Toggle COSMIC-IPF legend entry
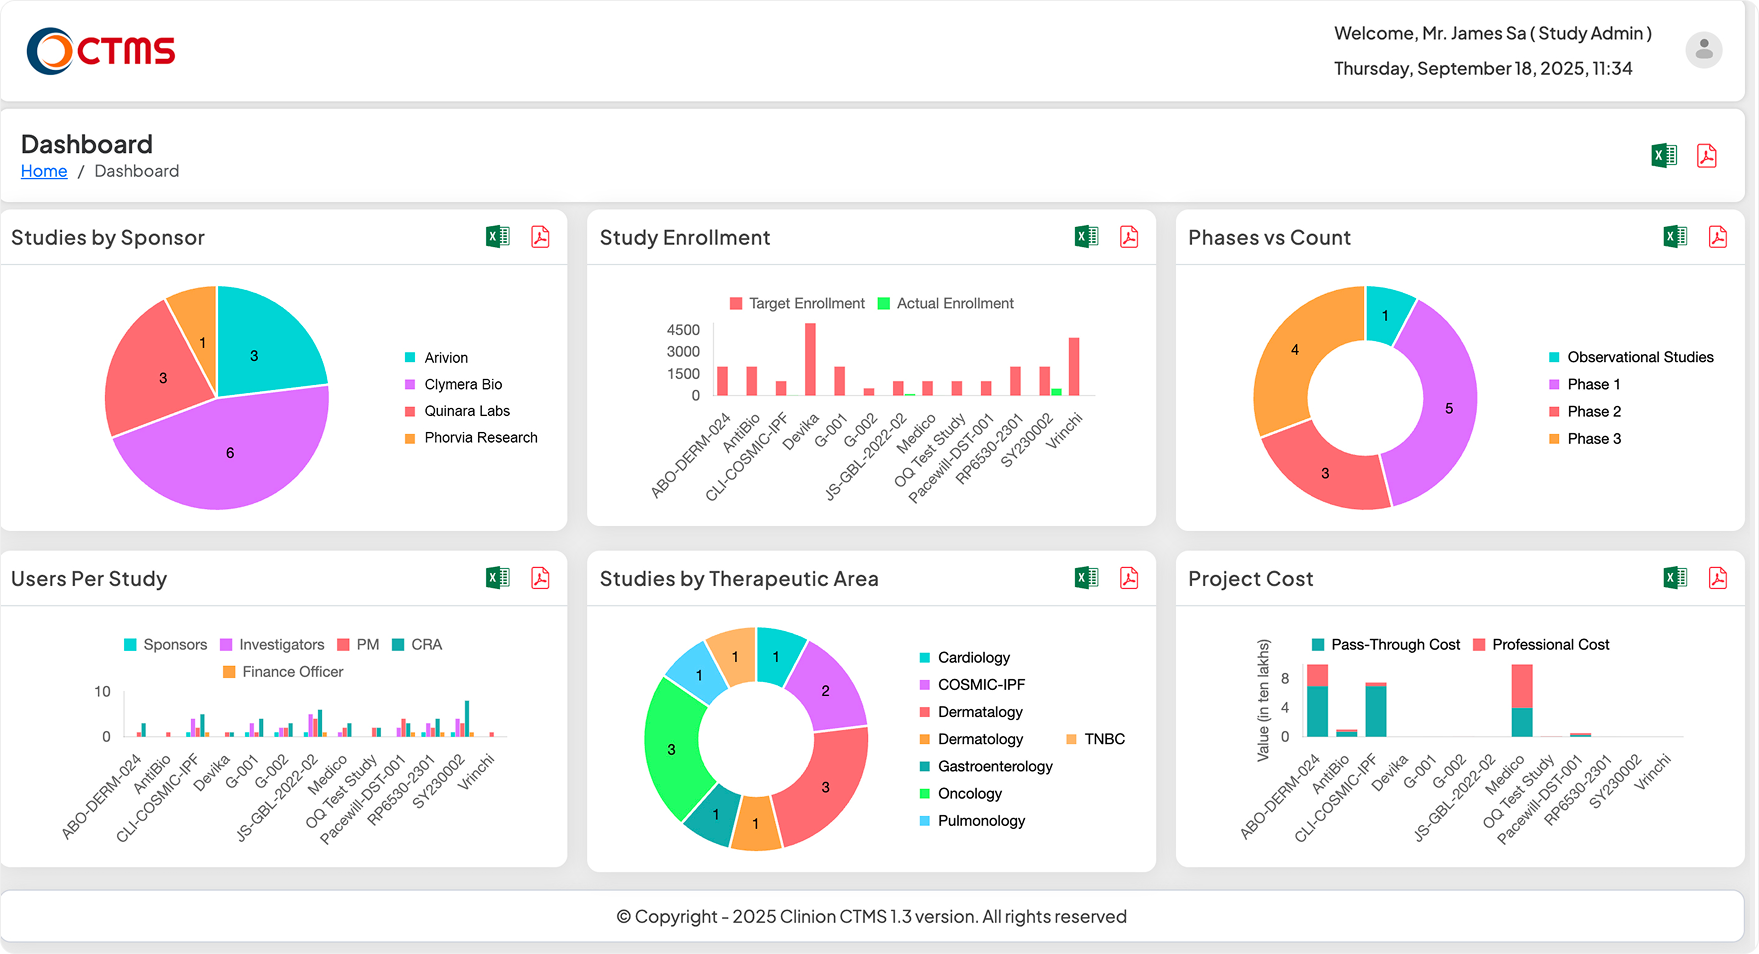This screenshot has height=954, width=1759. point(972,684)
